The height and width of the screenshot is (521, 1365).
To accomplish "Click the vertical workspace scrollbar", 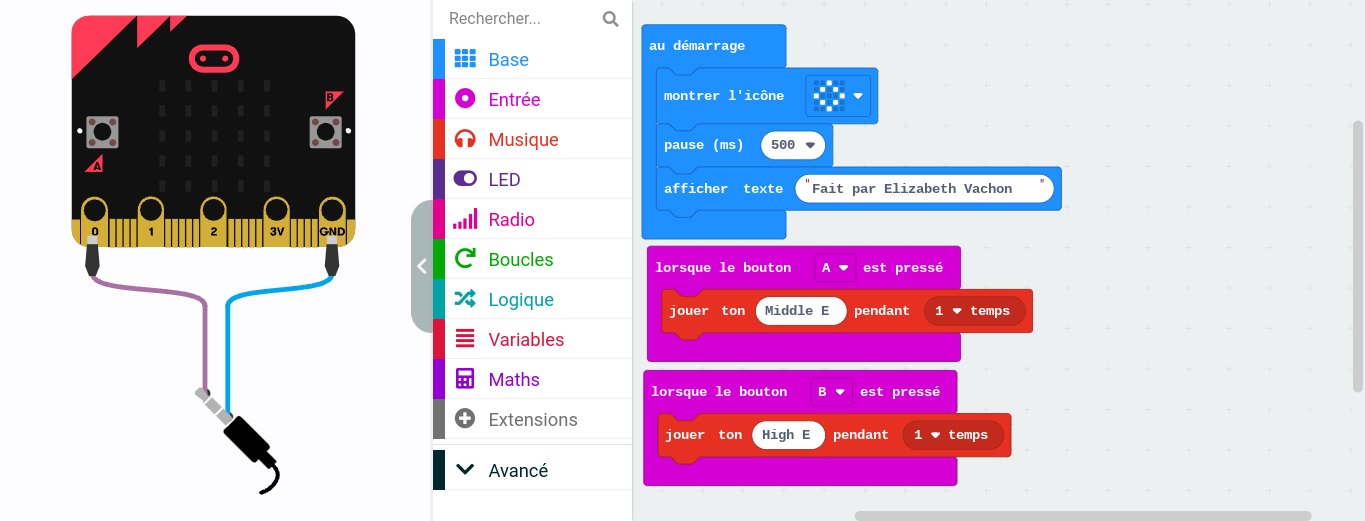I will pos(1357,257).
